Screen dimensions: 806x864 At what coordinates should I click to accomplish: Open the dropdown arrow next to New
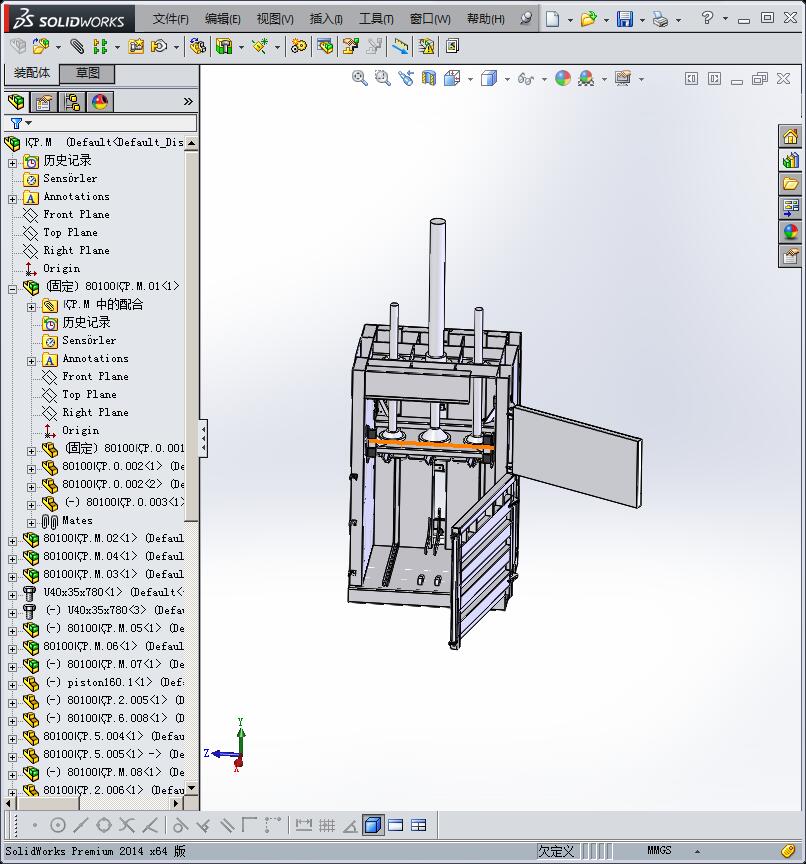(x=570, y=20)
